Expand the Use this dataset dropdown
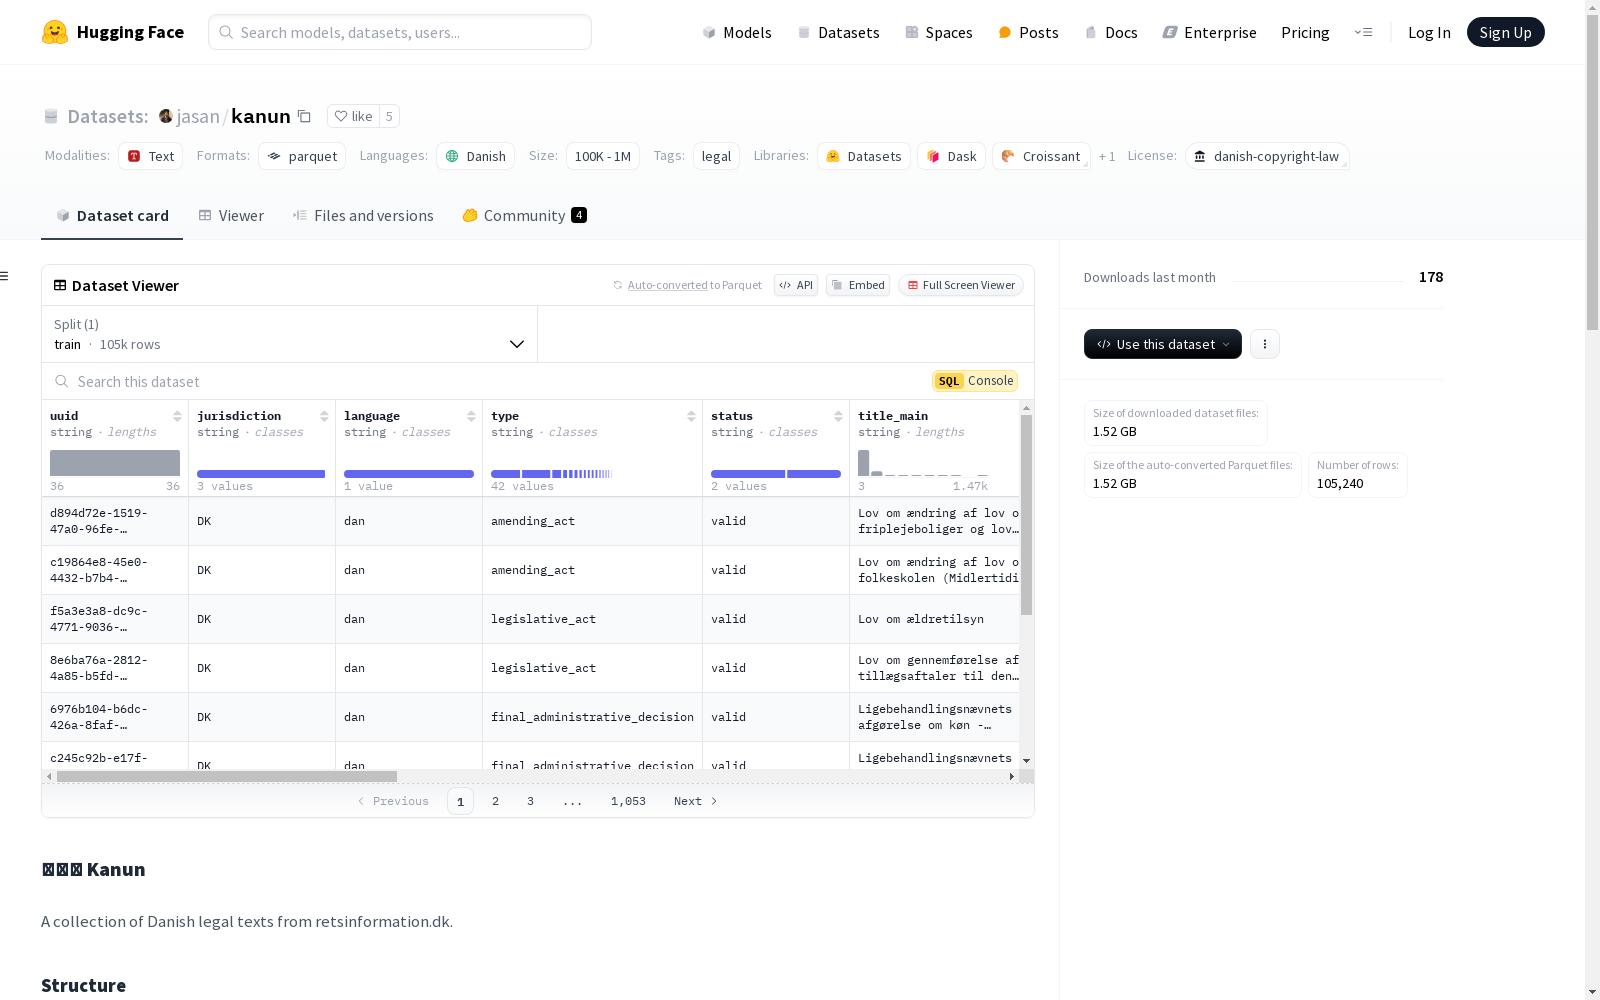Screen dimensions: 1600x1000 1163,344
